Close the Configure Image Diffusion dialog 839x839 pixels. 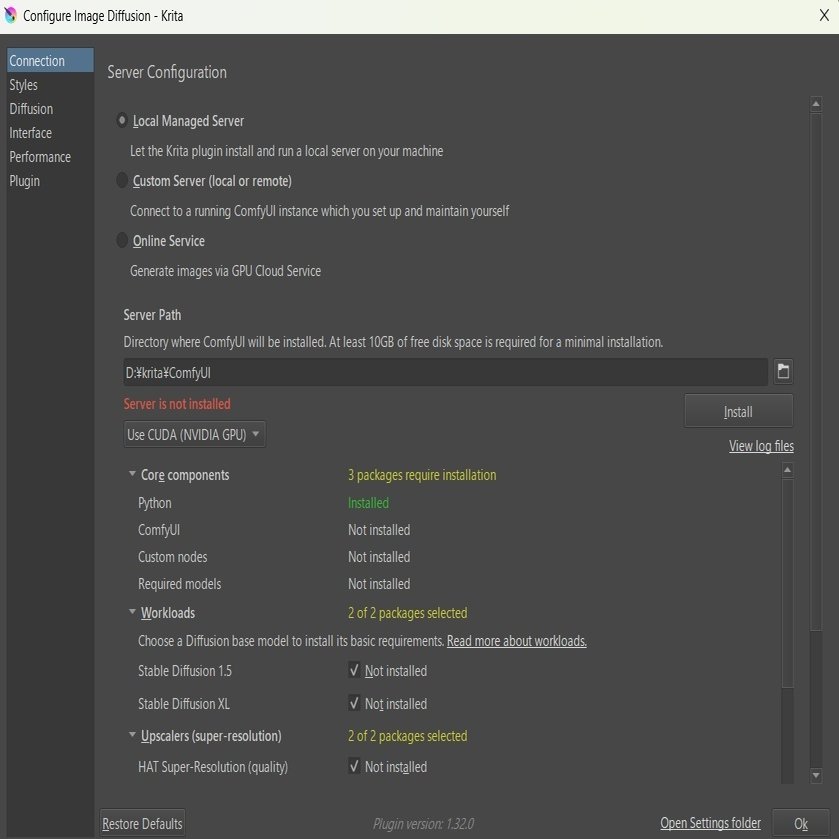pyautogui.click(x=824, y=16)
